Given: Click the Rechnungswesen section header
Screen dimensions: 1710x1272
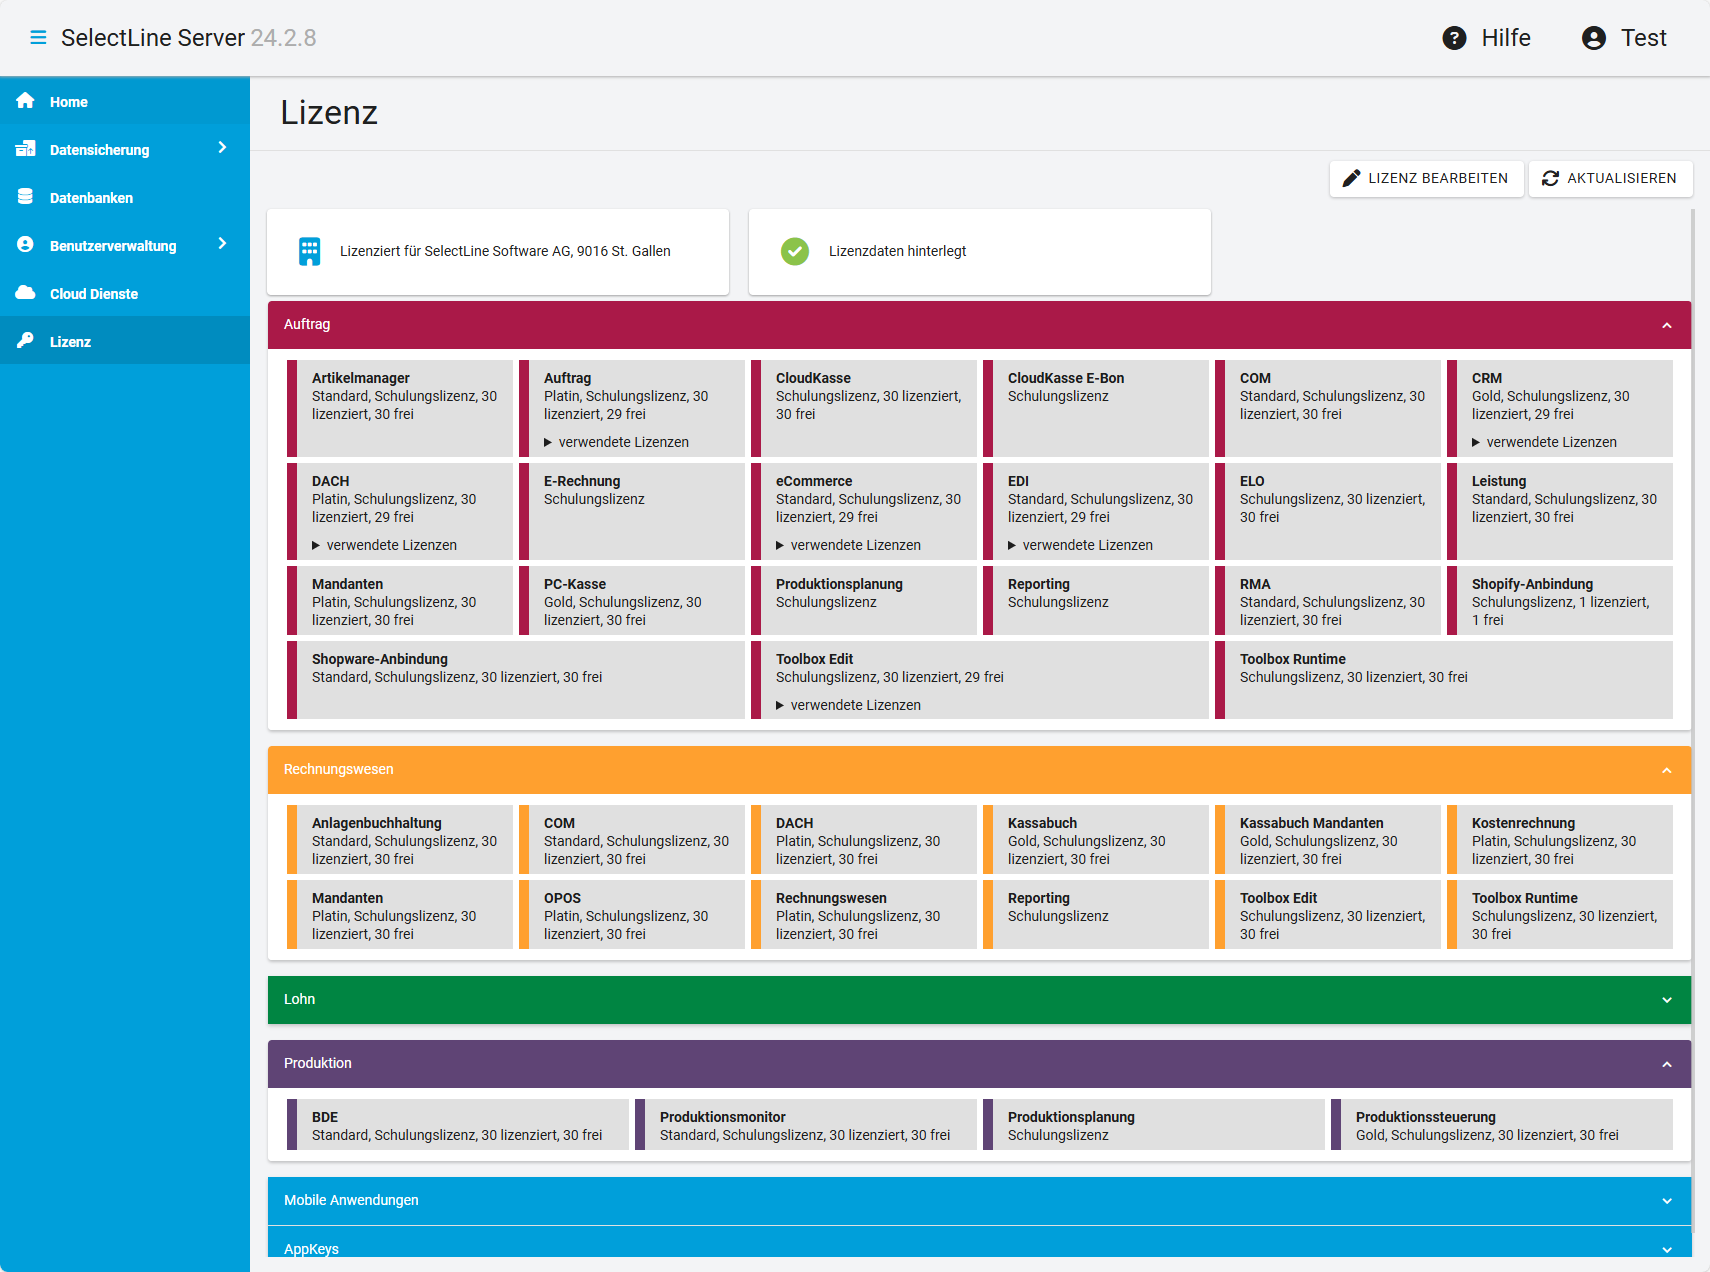Looking at the screenshot, I should point(979,770).
